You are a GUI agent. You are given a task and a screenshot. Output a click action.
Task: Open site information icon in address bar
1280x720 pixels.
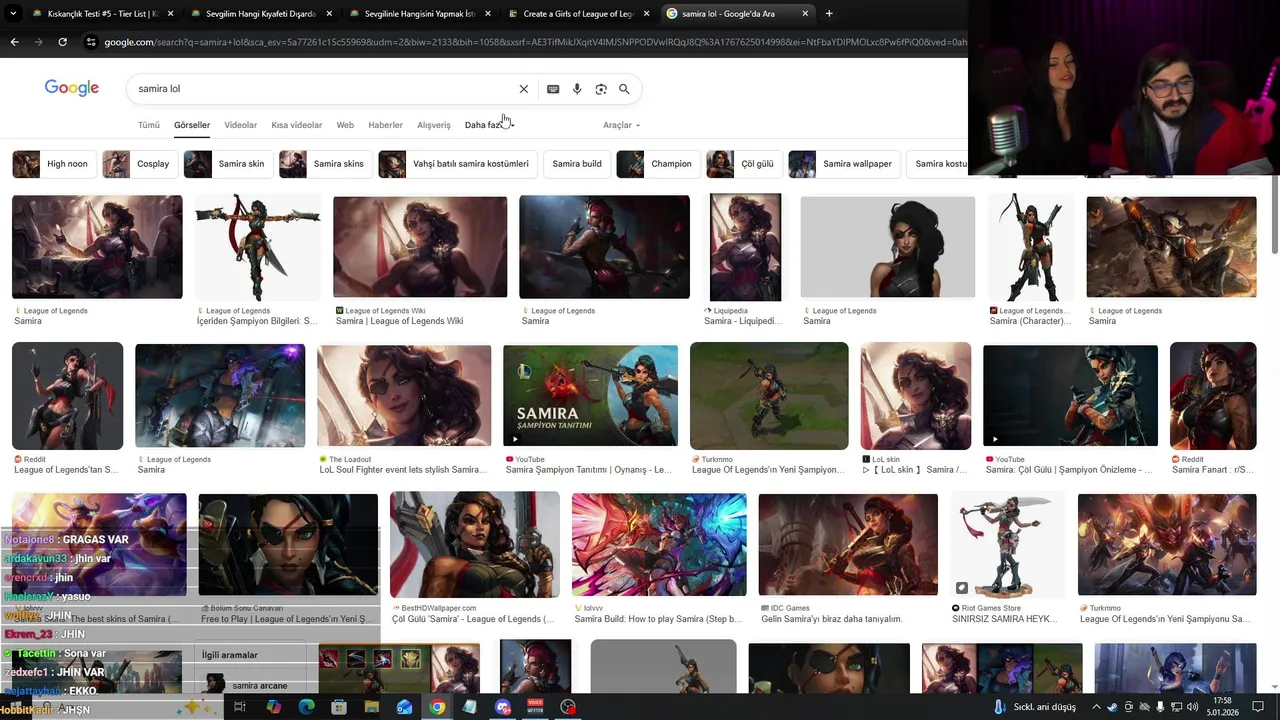point(91,42)
